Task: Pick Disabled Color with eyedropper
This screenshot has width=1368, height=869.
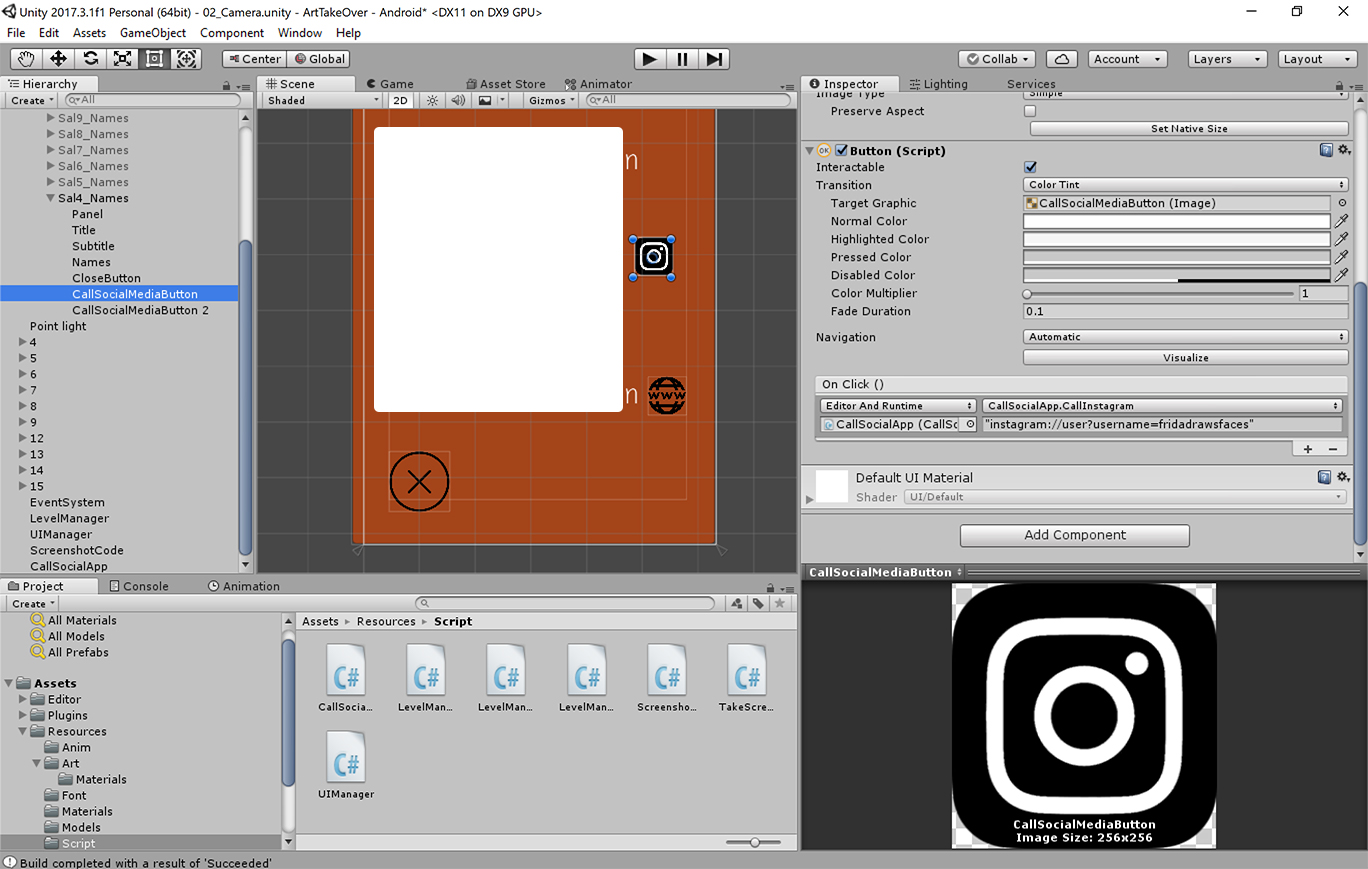Action: pos(1342,275)
